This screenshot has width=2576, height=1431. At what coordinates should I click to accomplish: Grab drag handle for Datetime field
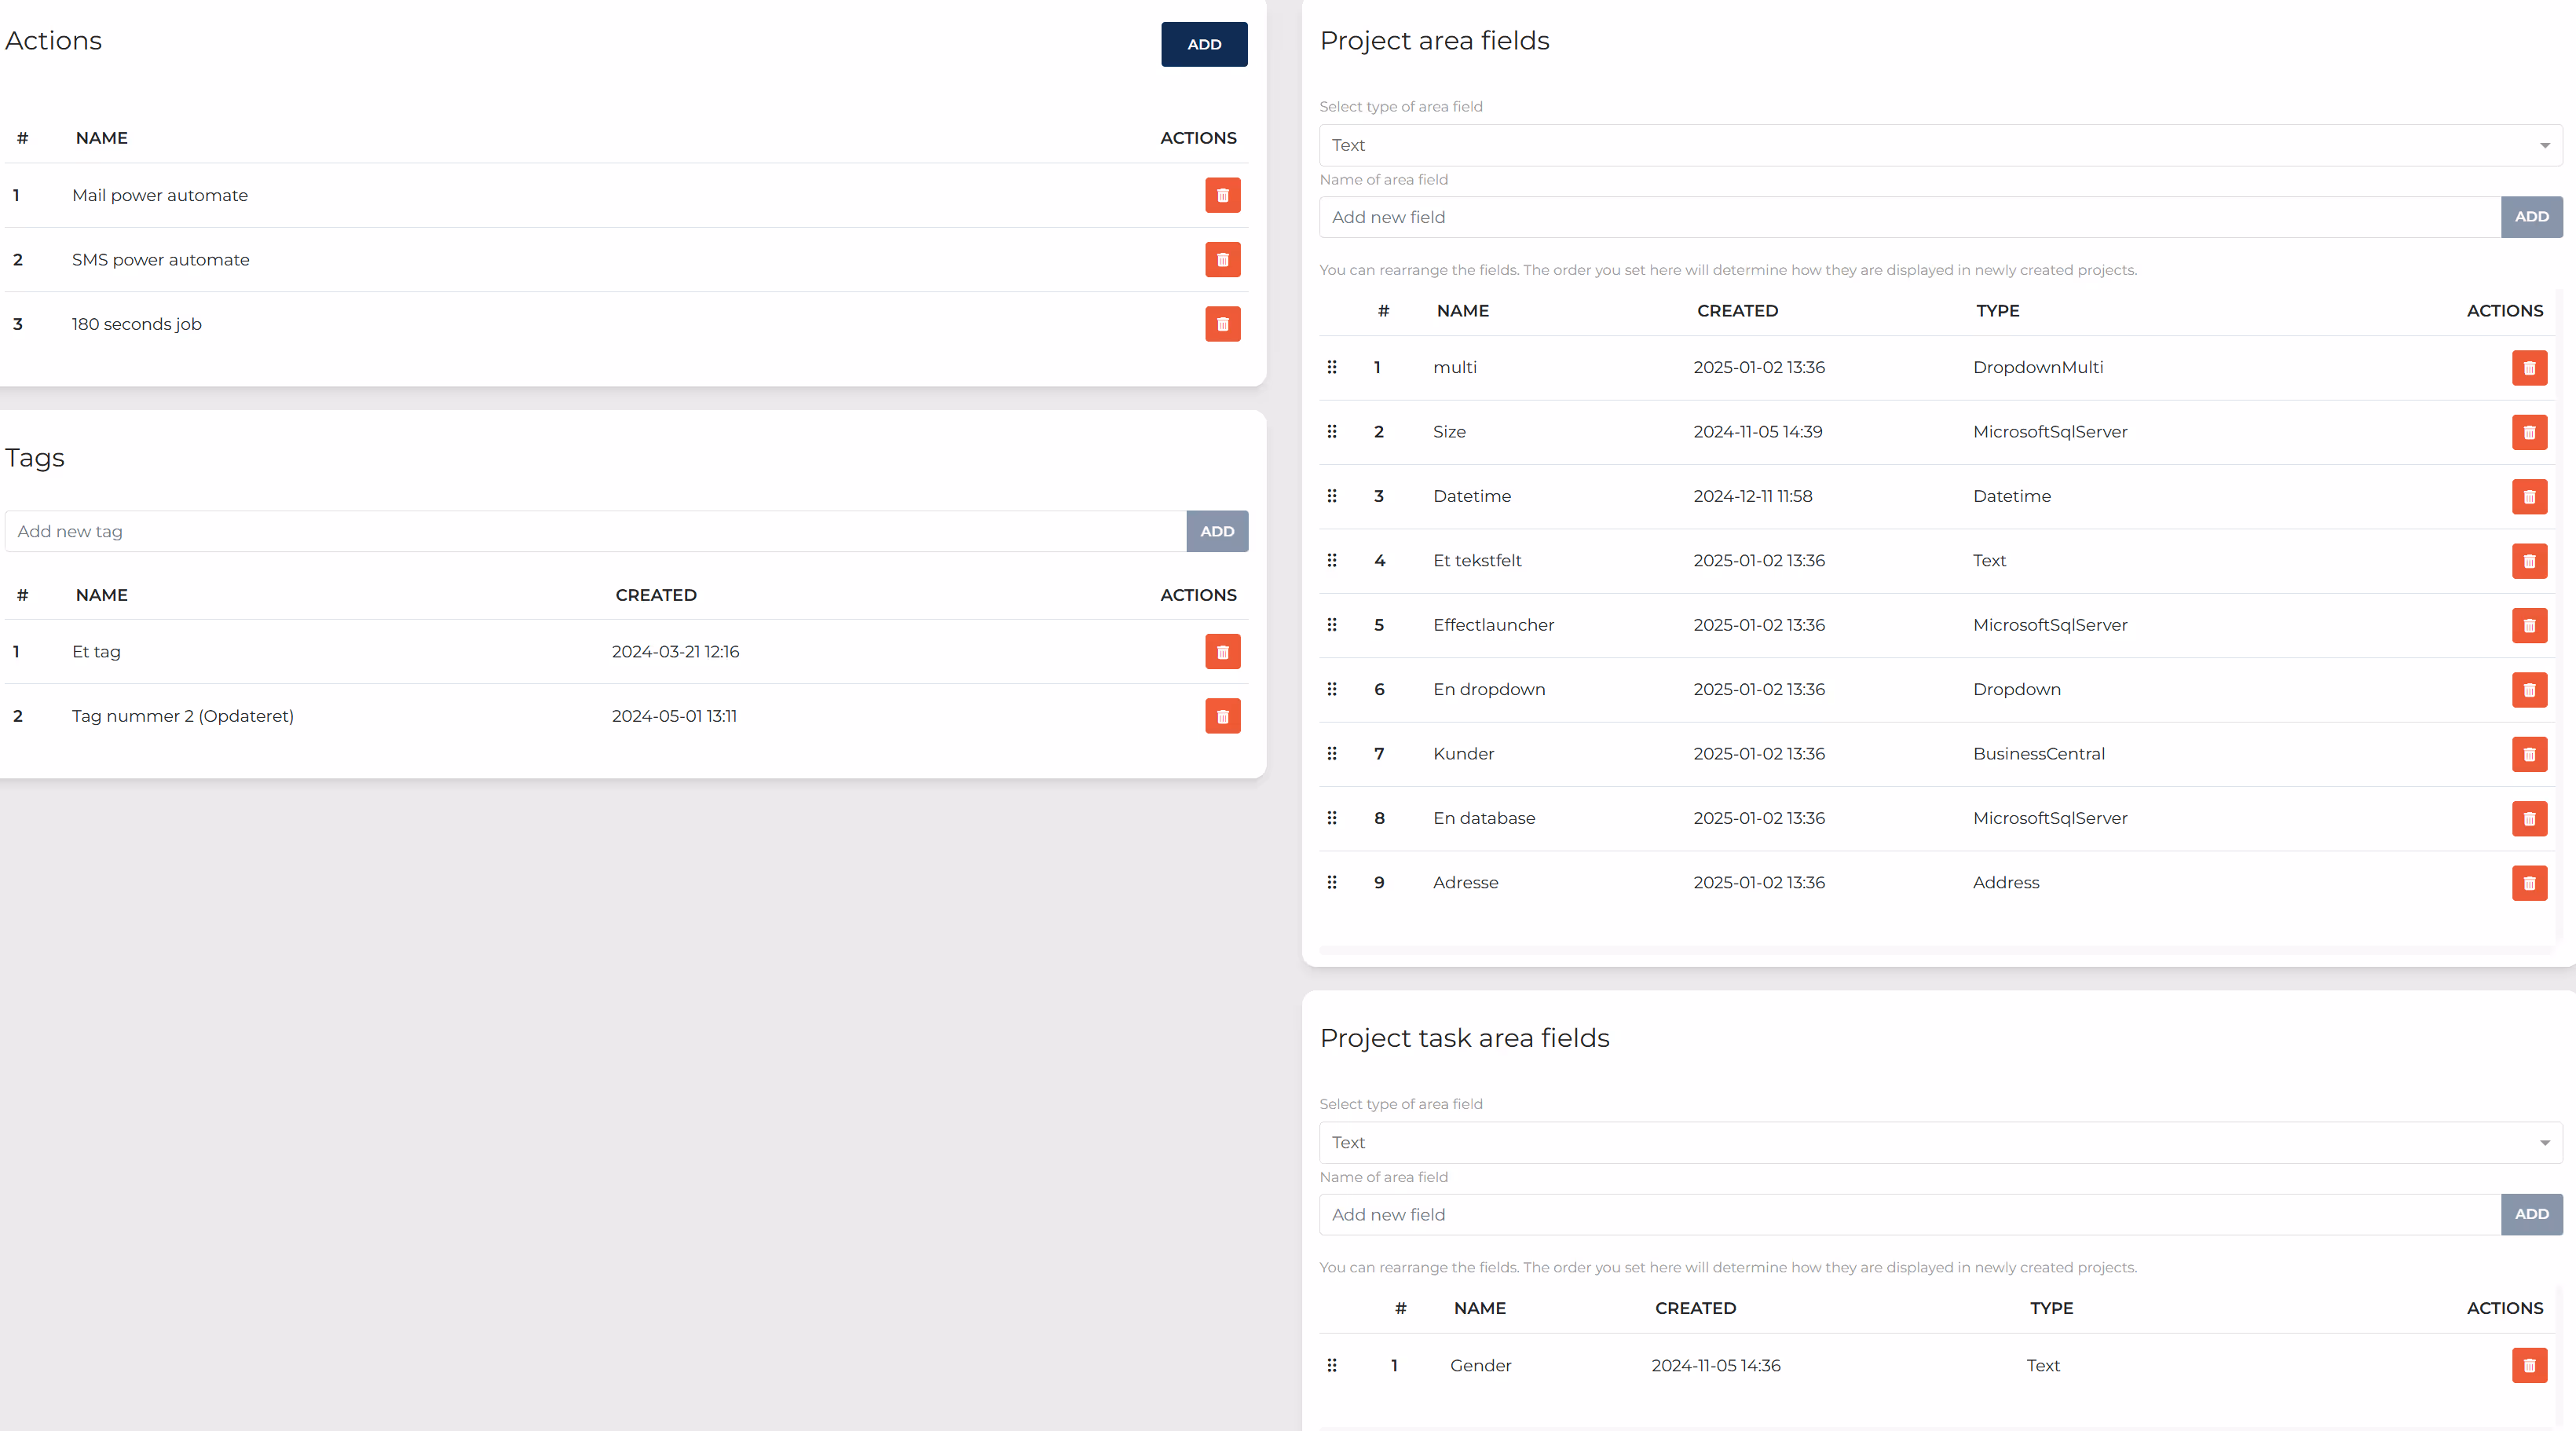click(x=1331, y=496)
